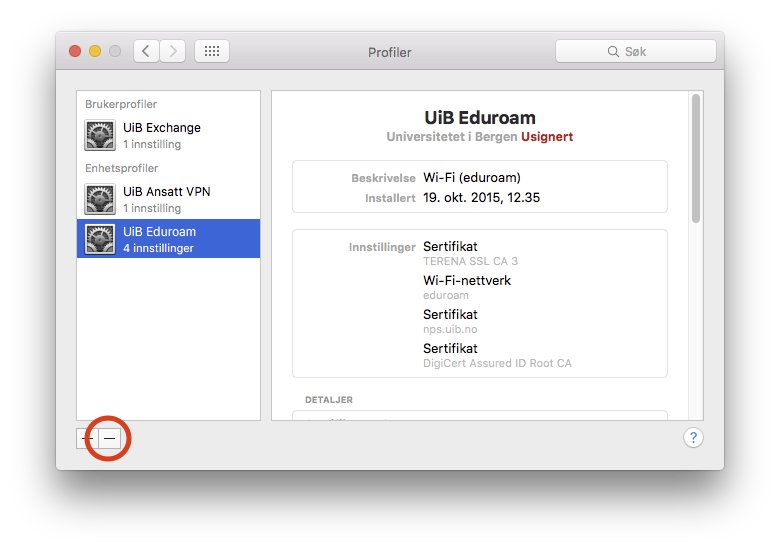Select the UiB Eduroam profile row
Viewport: 780px width, 550px height.
168,239
